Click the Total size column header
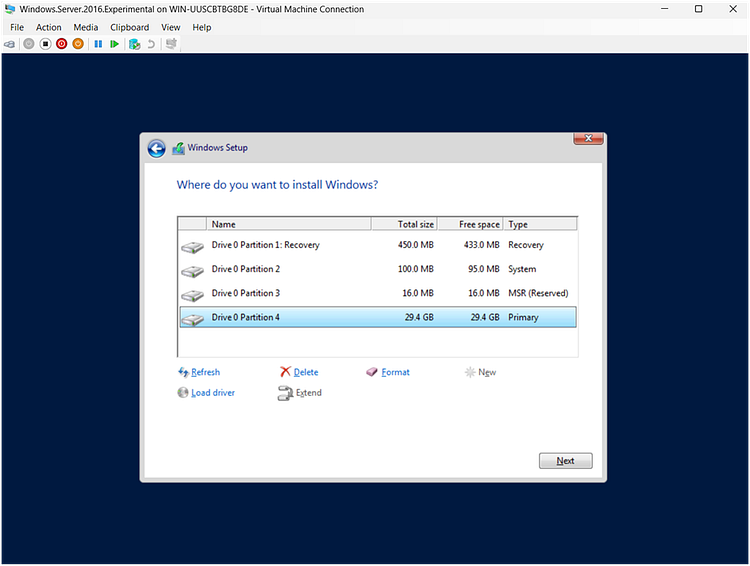 [x=404, y=224]
